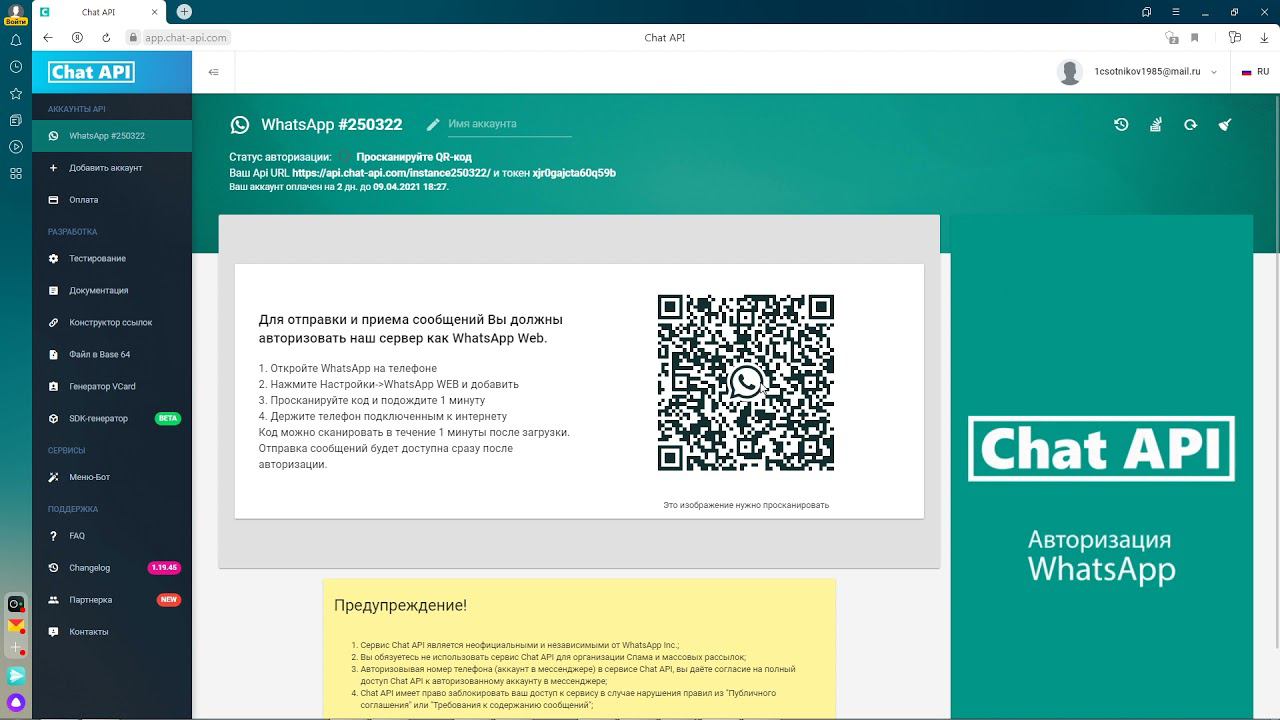Open notifications bell in browser side panel
The width and height of the screenshot is (1280, 720).
(x=16, y=41)
